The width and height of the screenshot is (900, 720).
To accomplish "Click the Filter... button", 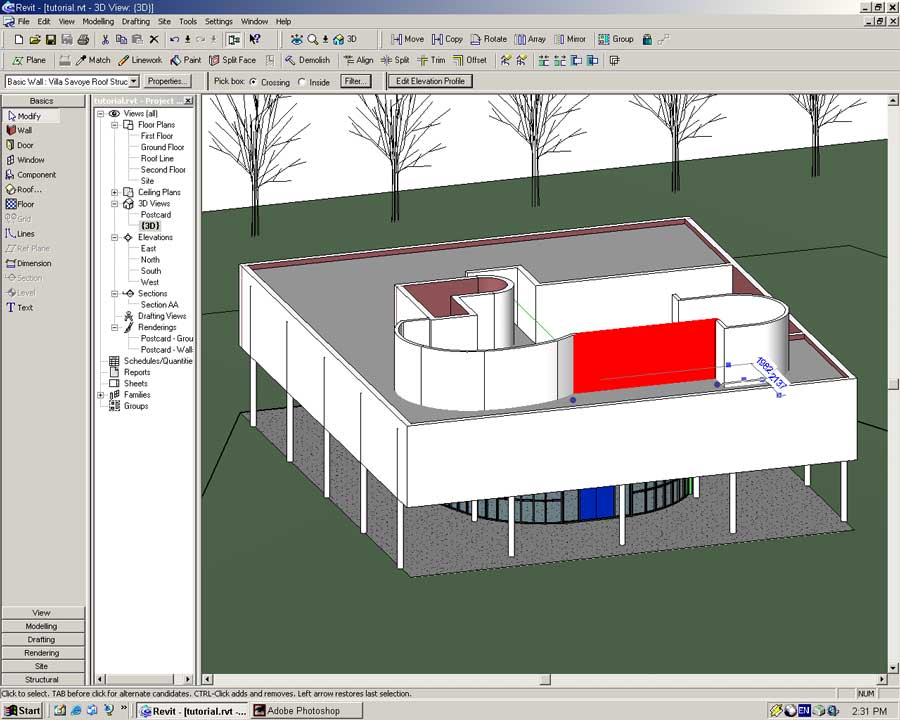I will 355,82.
